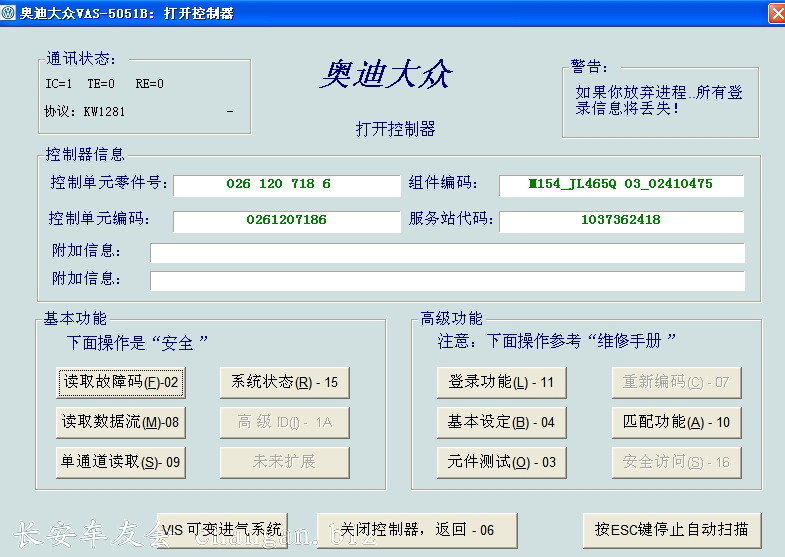Run 元件测试(O) - 03
The image size is (785, 557).
[x=502, y=462]
